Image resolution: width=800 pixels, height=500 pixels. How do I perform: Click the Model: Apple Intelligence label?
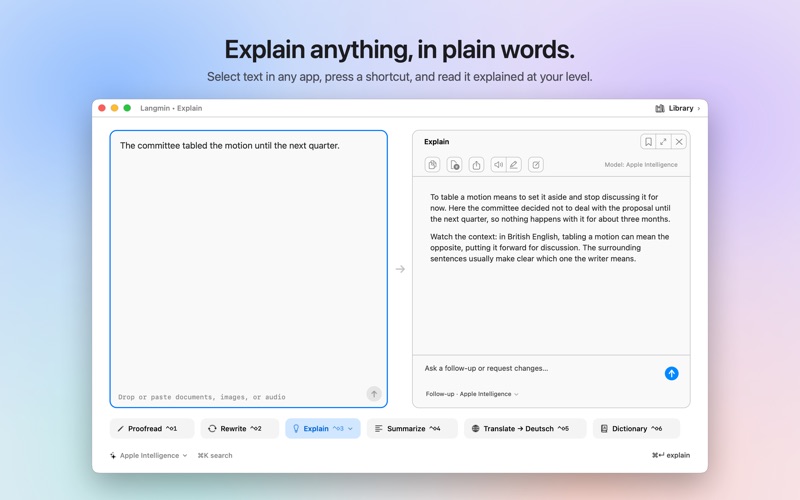point(641,165)
